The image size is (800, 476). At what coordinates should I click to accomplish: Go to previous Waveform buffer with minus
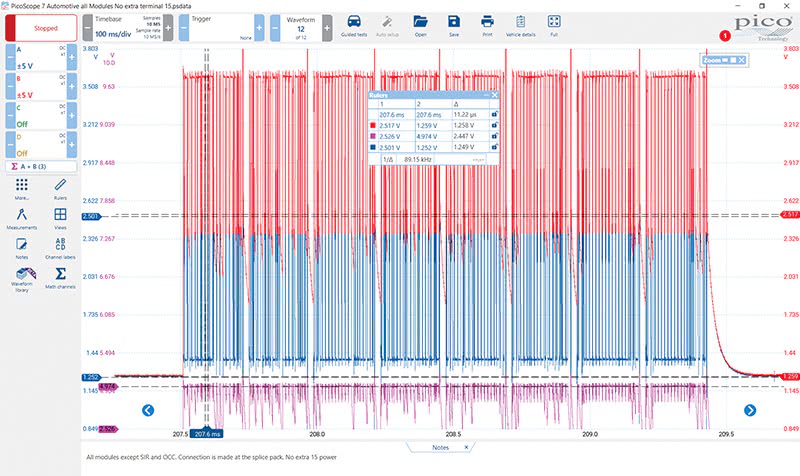point(275,28)
